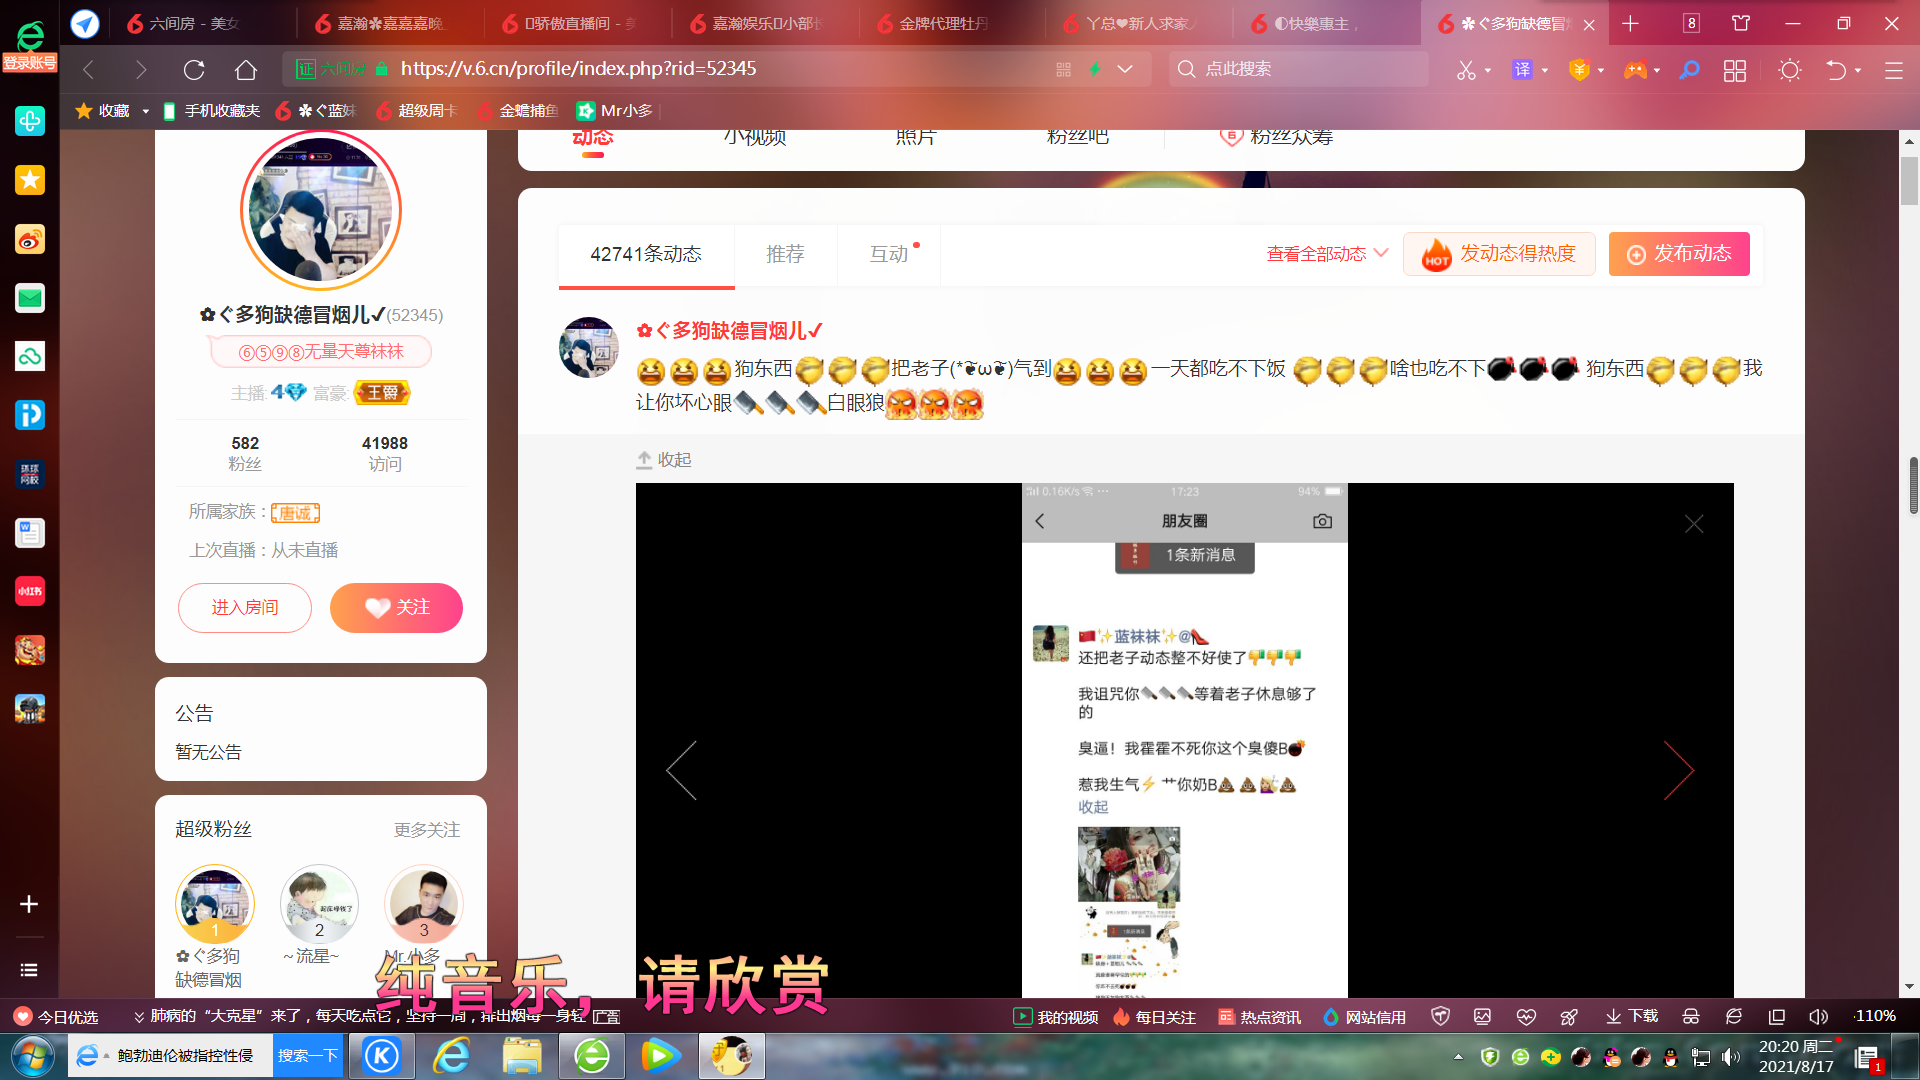Viewport: 1920px width, 1080px height.
Task: Select the 小视频 profile tab
Action: (x=755, y=138)
